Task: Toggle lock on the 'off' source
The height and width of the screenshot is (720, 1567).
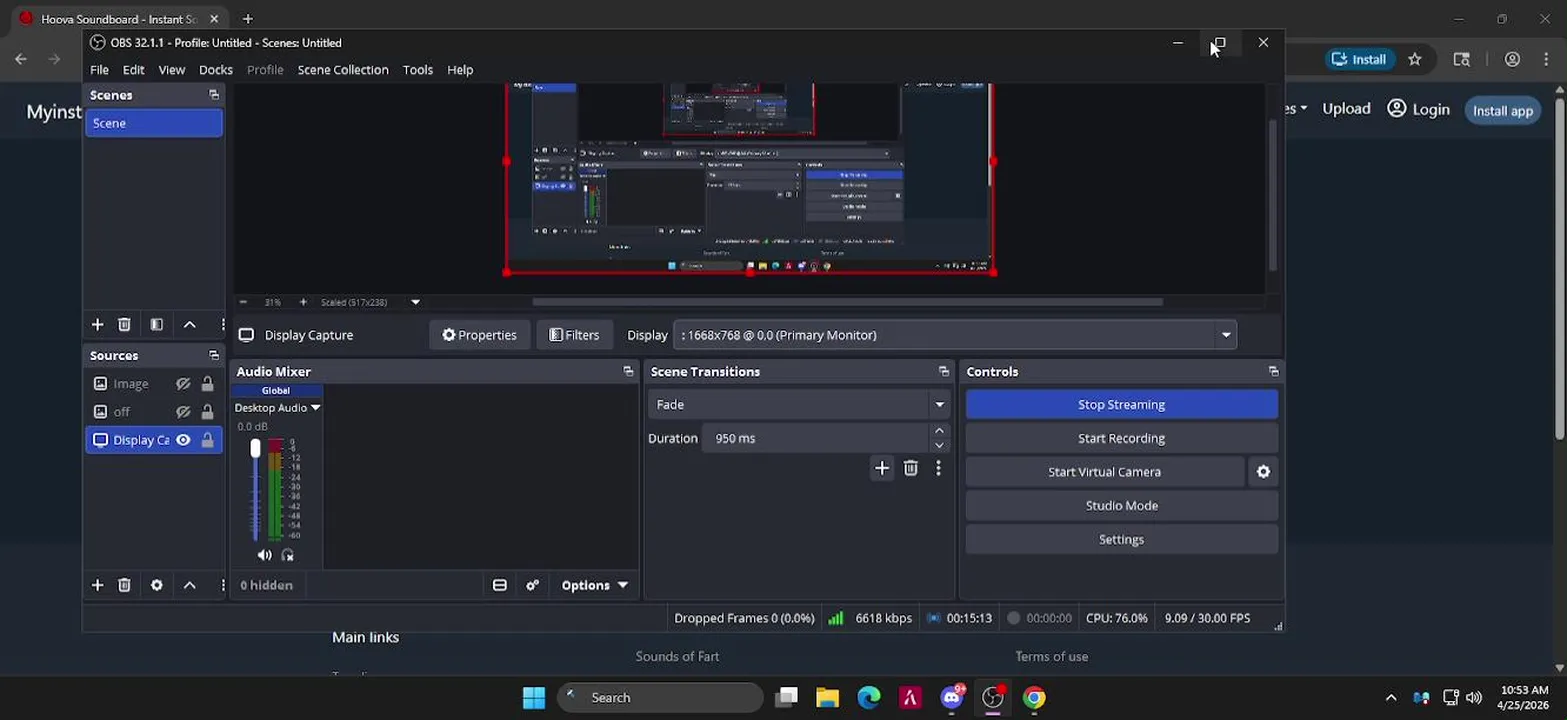Action: [207, 412]
